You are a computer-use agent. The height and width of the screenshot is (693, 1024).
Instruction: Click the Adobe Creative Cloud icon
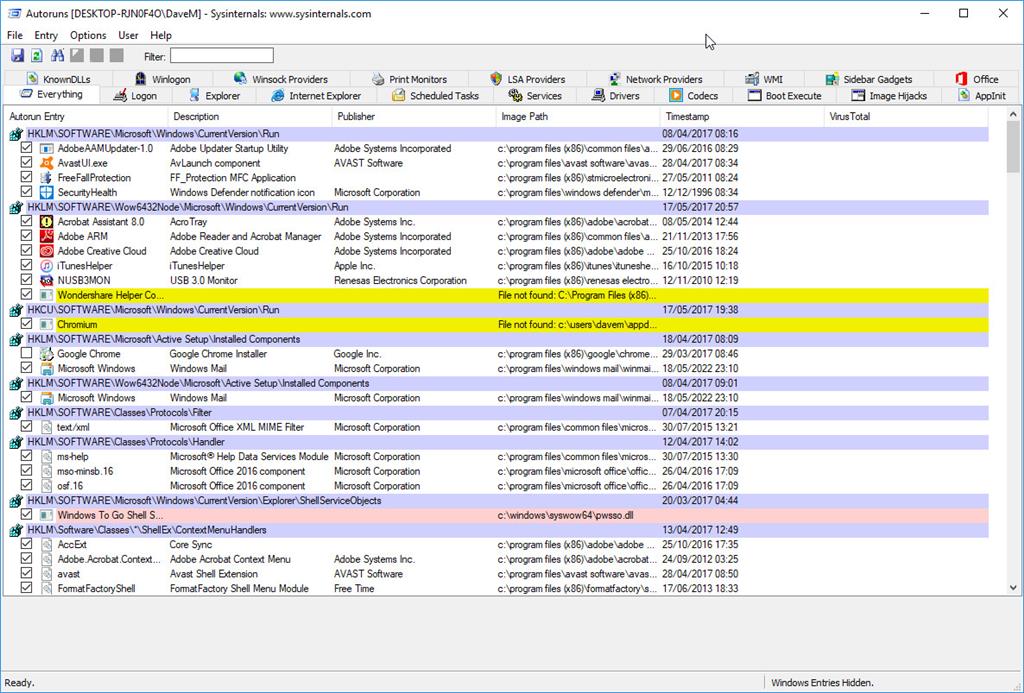pos(46,251)
